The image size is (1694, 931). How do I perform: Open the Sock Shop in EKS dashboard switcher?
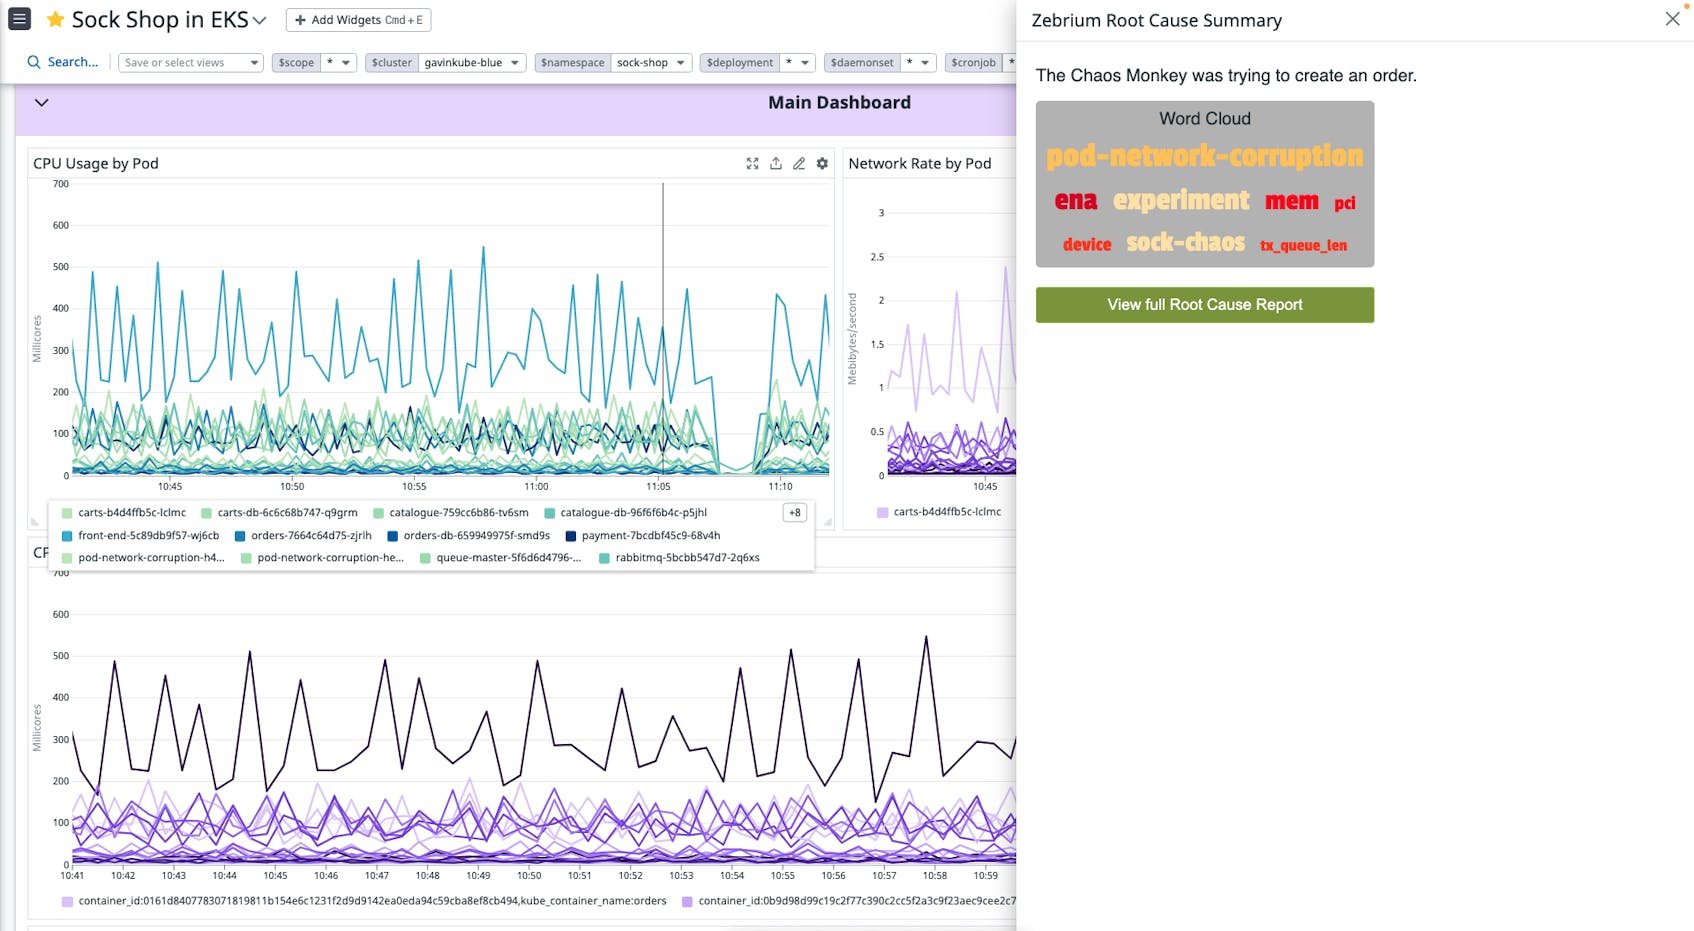(259, 18)
